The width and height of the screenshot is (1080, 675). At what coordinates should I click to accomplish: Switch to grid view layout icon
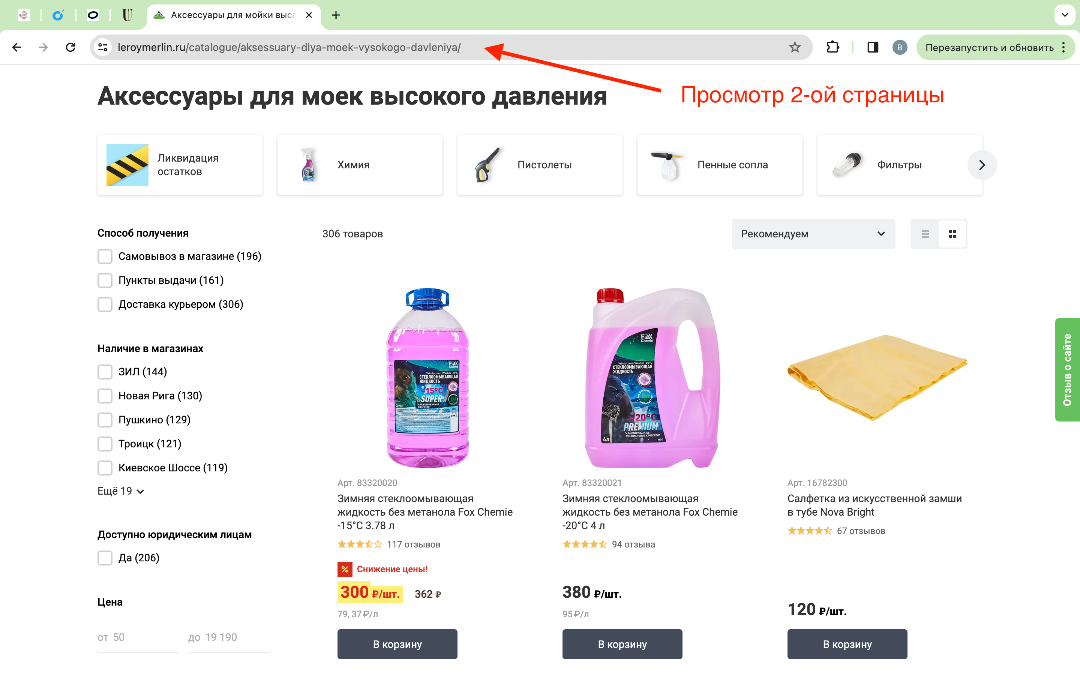click(952, 234)
